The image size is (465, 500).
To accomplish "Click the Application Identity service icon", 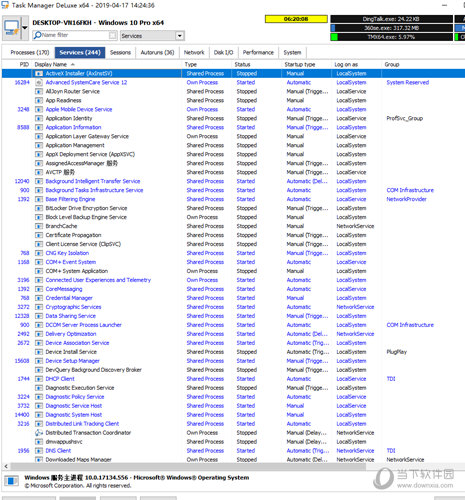I will click(39, 118).
